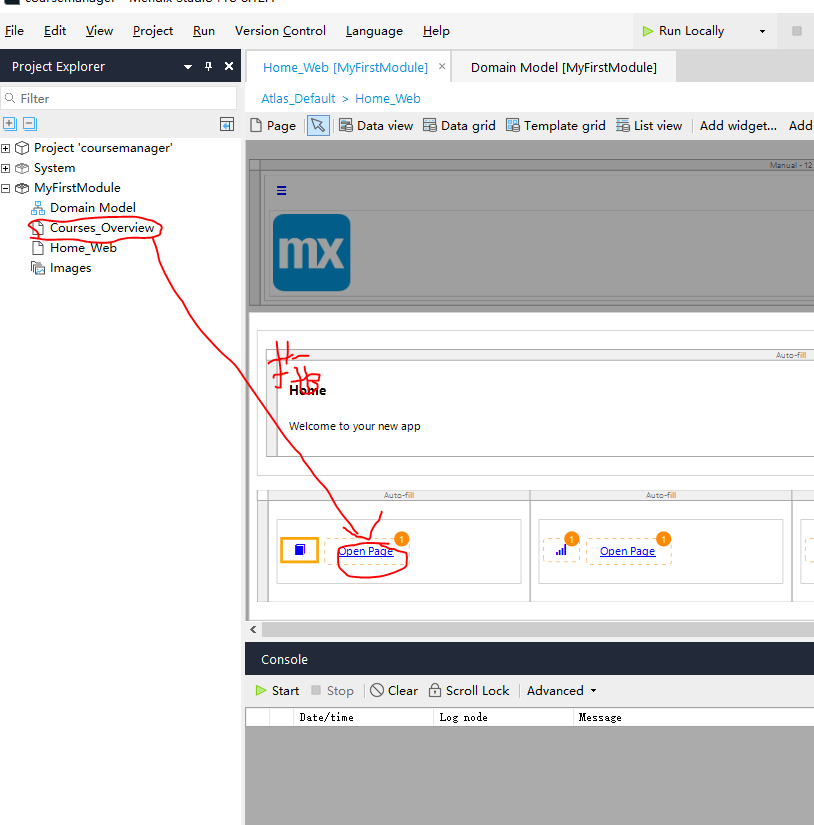Click the editor horizontal scrollbar track
The height and width of the screenshot is (825, 814).
(x=538, y=630)
